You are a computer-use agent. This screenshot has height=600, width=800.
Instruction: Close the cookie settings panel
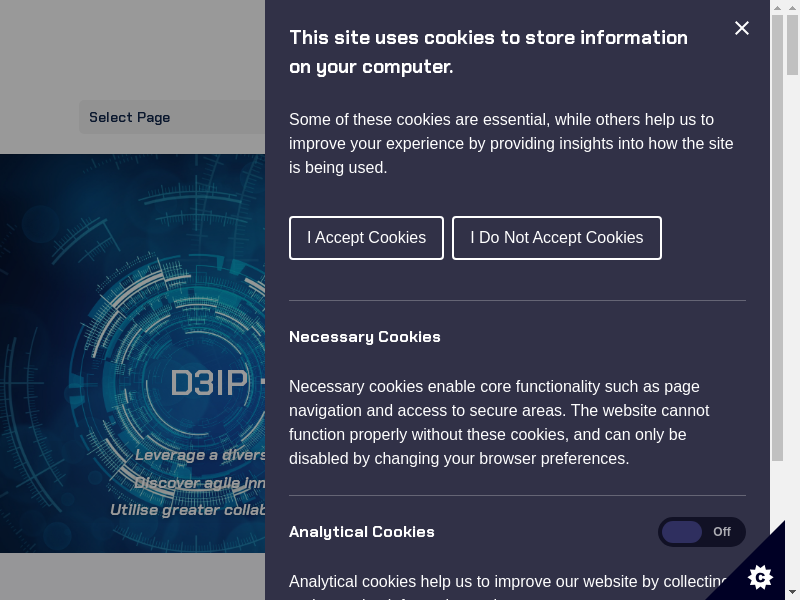(742, 28)
